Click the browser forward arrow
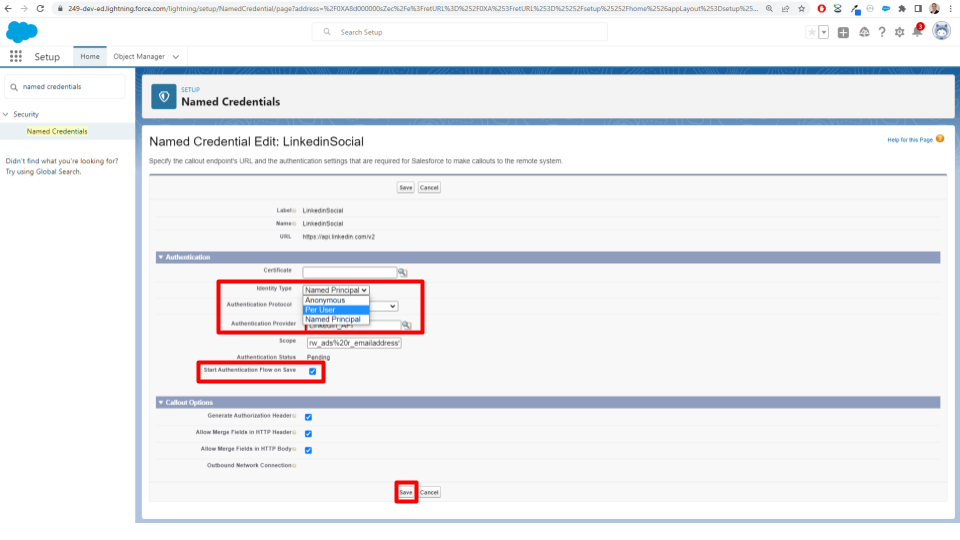Viewport: 960px width, 540px height. click(24, 9)
